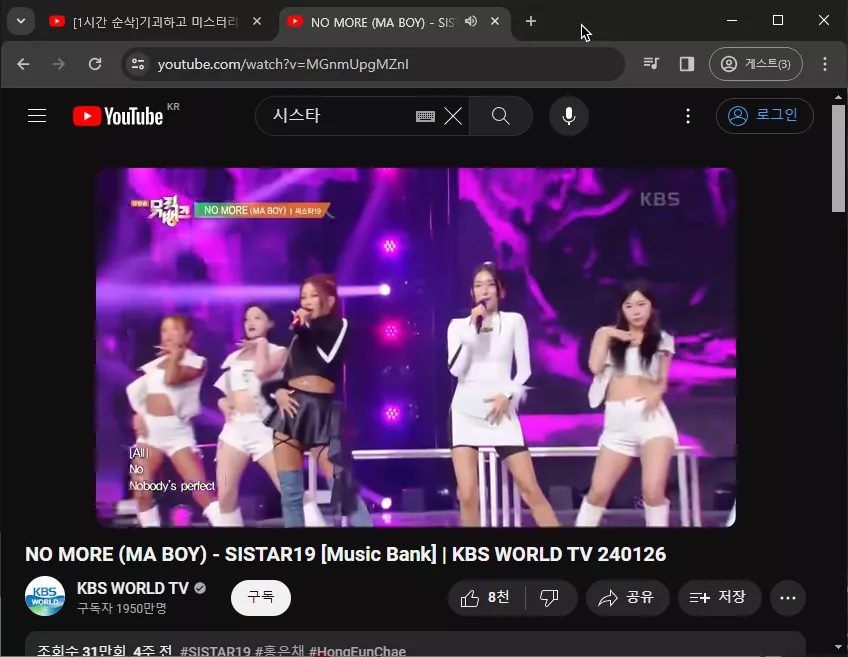Subscribe using the 구독 button
The image size is (848, 657).
[x=261, y=598]
